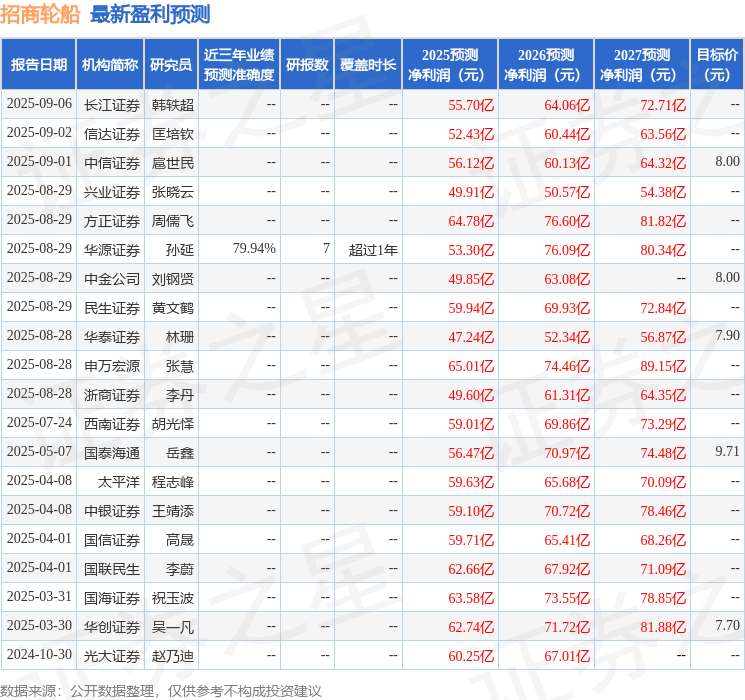
Task: Select the 2025预测净利润 column header
Action: click(x=450, y=65)
